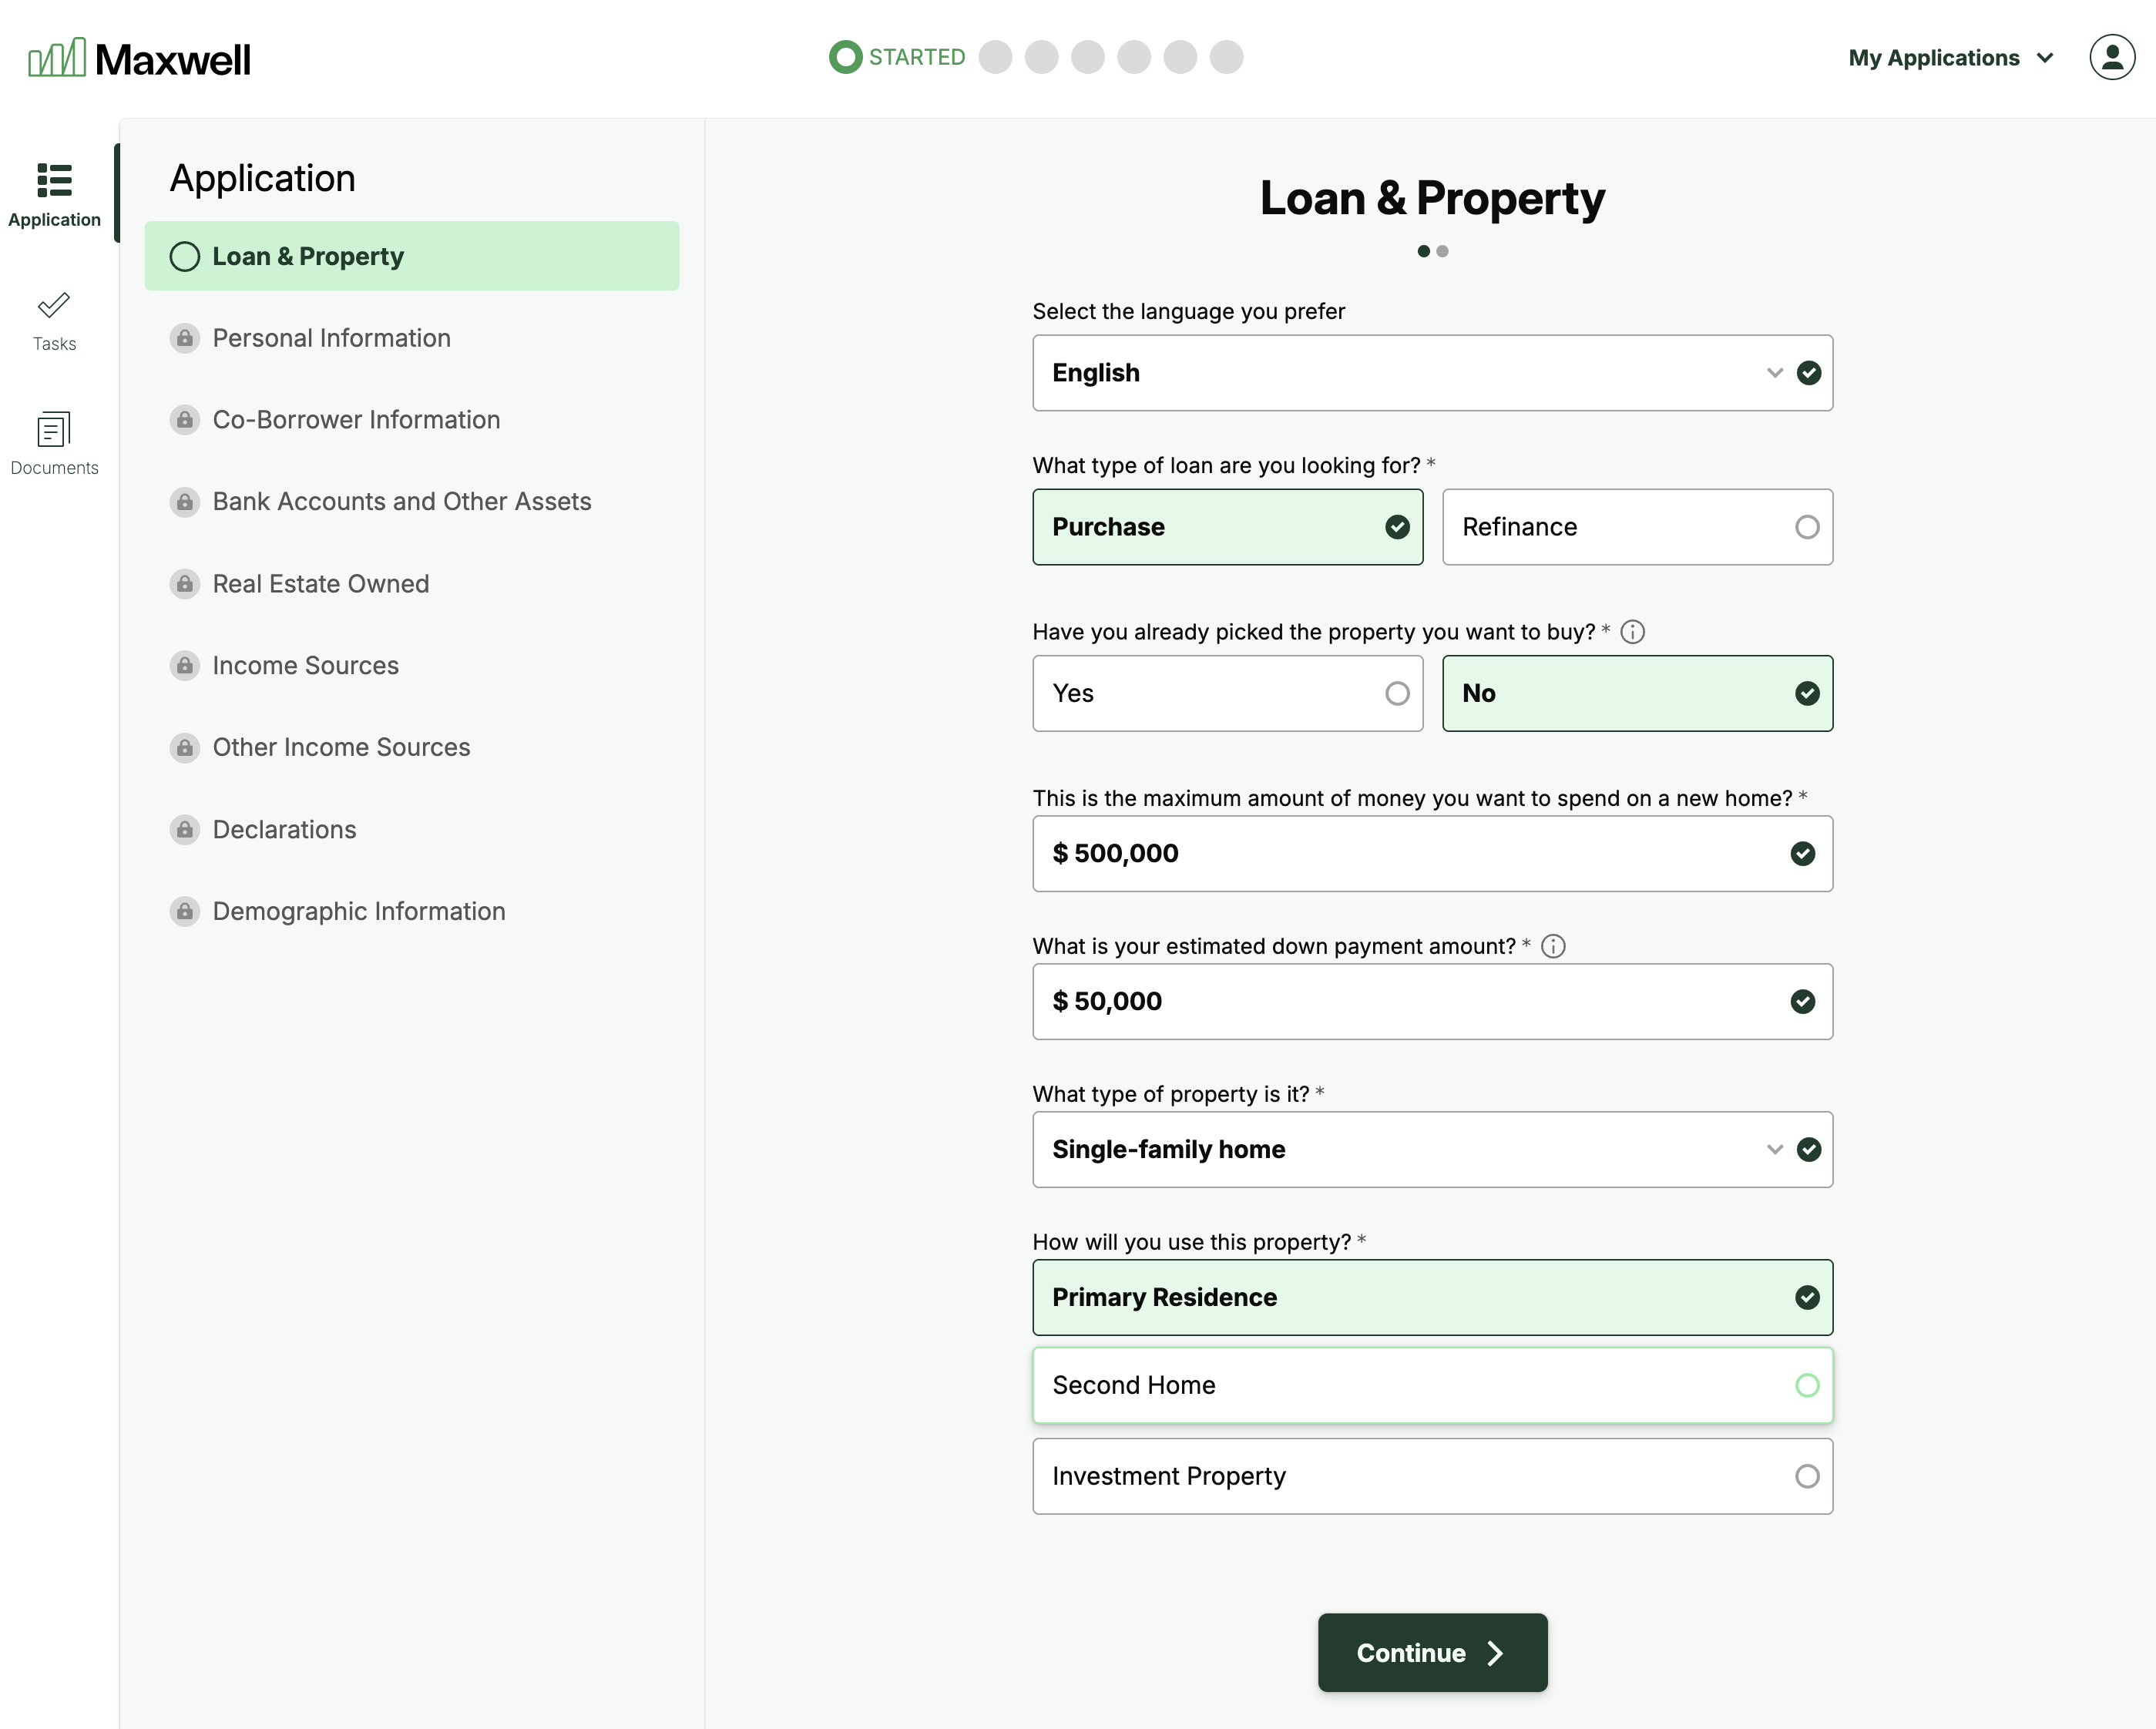Click info icon beside property picked question
This screenshot has height=1729, width=2156.
coord(1632,632)
